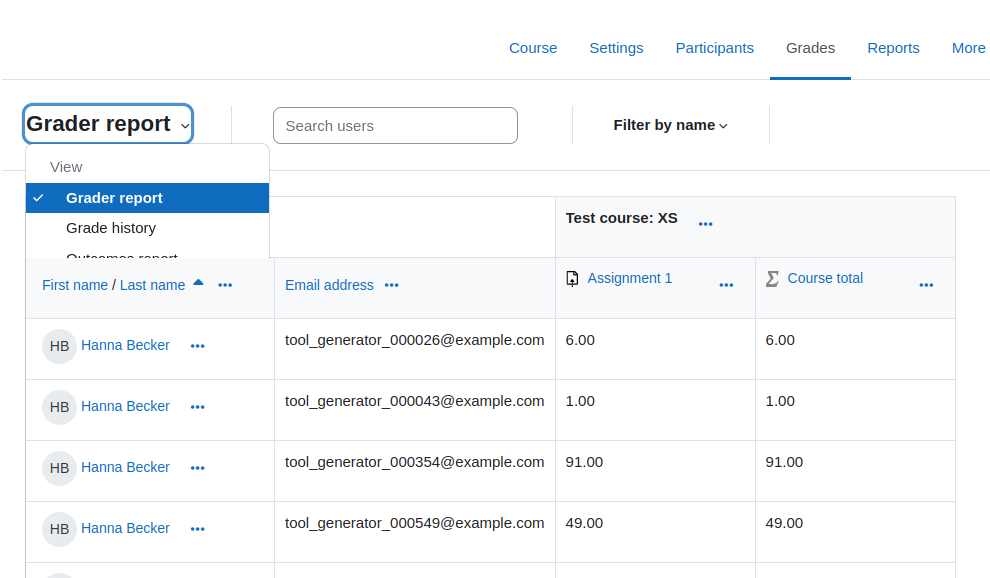Switch to the Participants tab
The height and width of the screenshot is (578, 990).
(715, 48)
